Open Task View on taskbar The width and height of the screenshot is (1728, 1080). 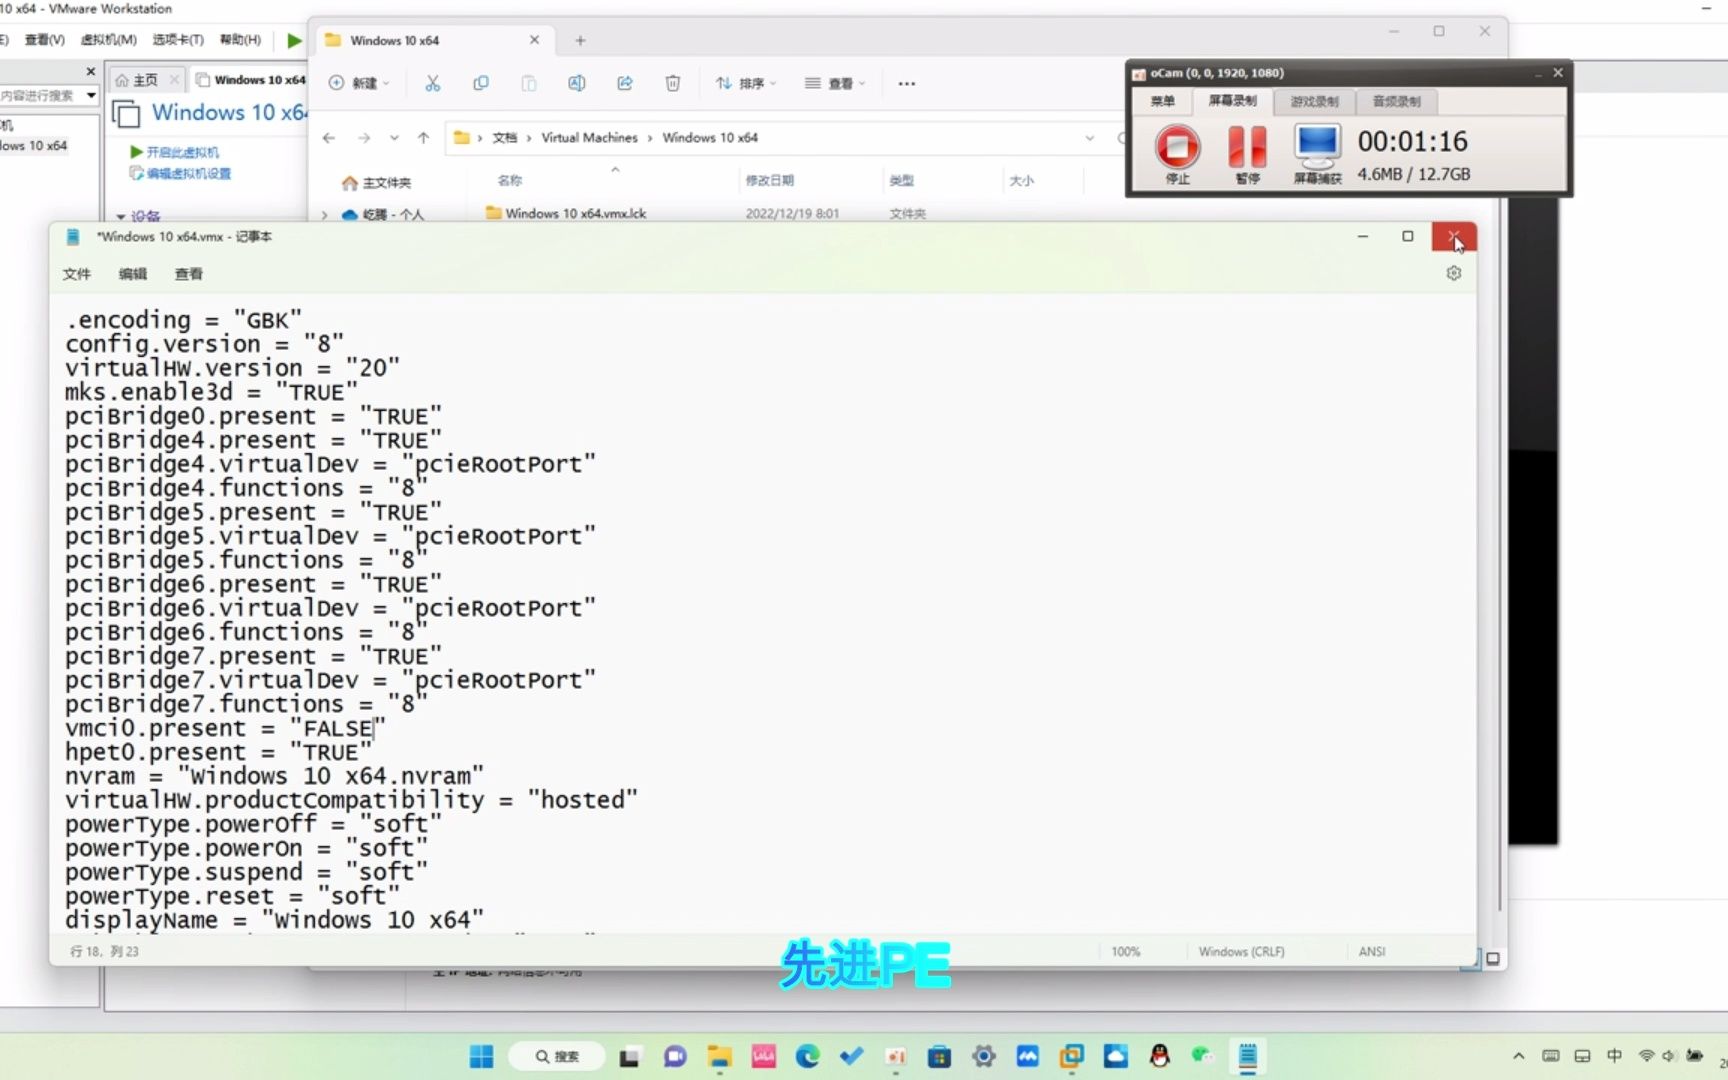[630, 1056]
